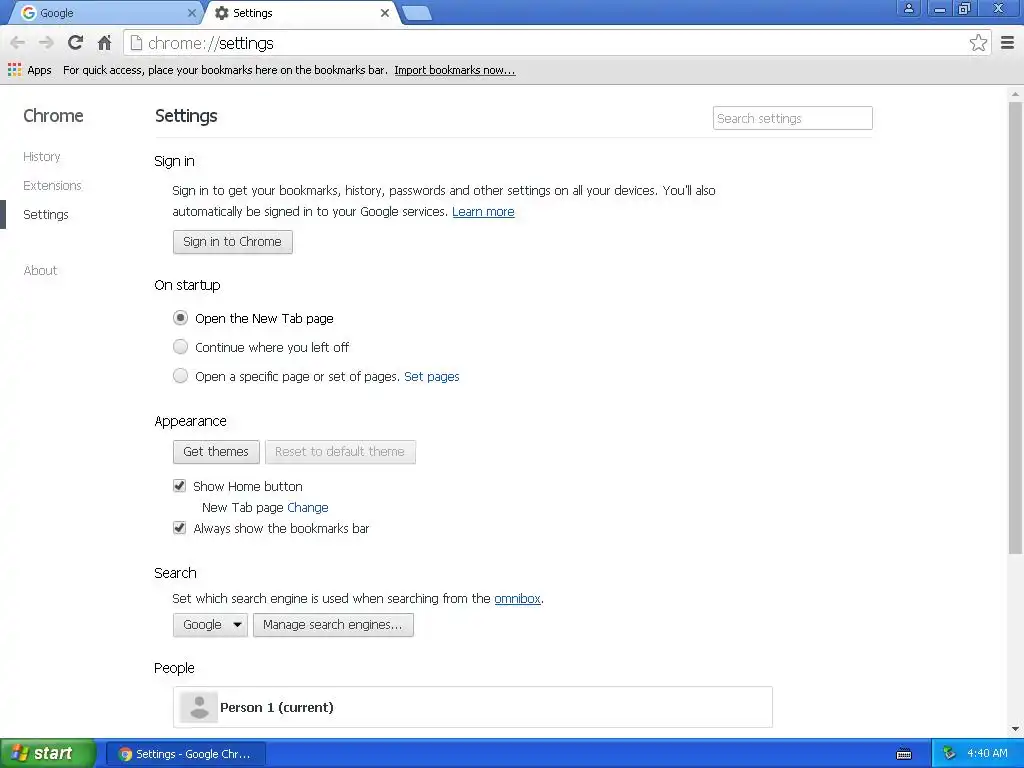Bookmark this page with the star icon

point(978,43)
